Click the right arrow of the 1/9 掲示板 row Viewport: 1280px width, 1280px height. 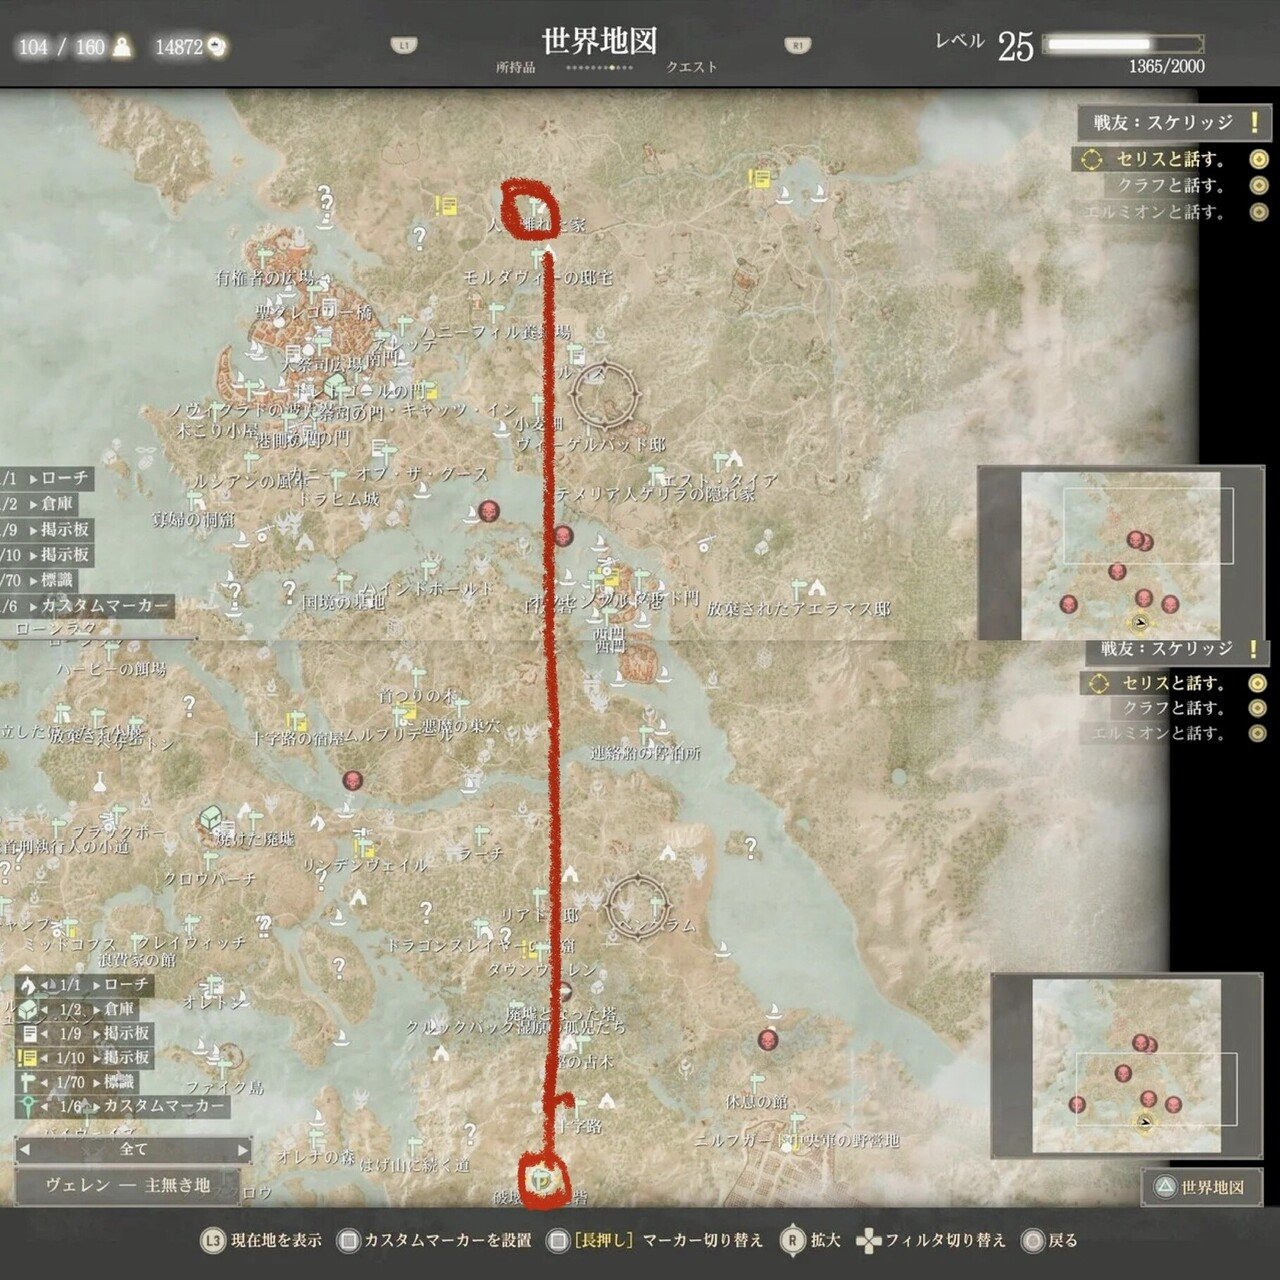(96, 1033)
